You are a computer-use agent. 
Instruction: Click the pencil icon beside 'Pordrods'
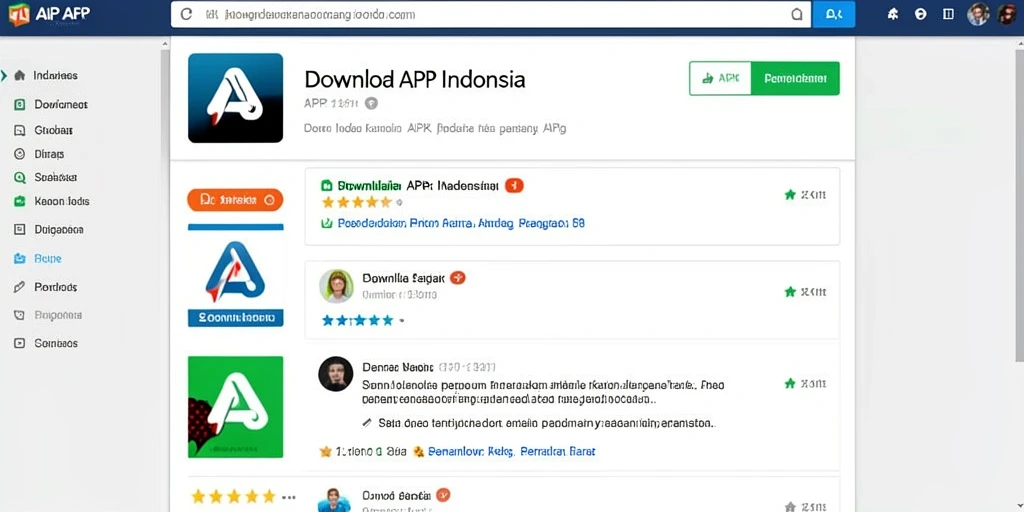[x=20, y=287]
